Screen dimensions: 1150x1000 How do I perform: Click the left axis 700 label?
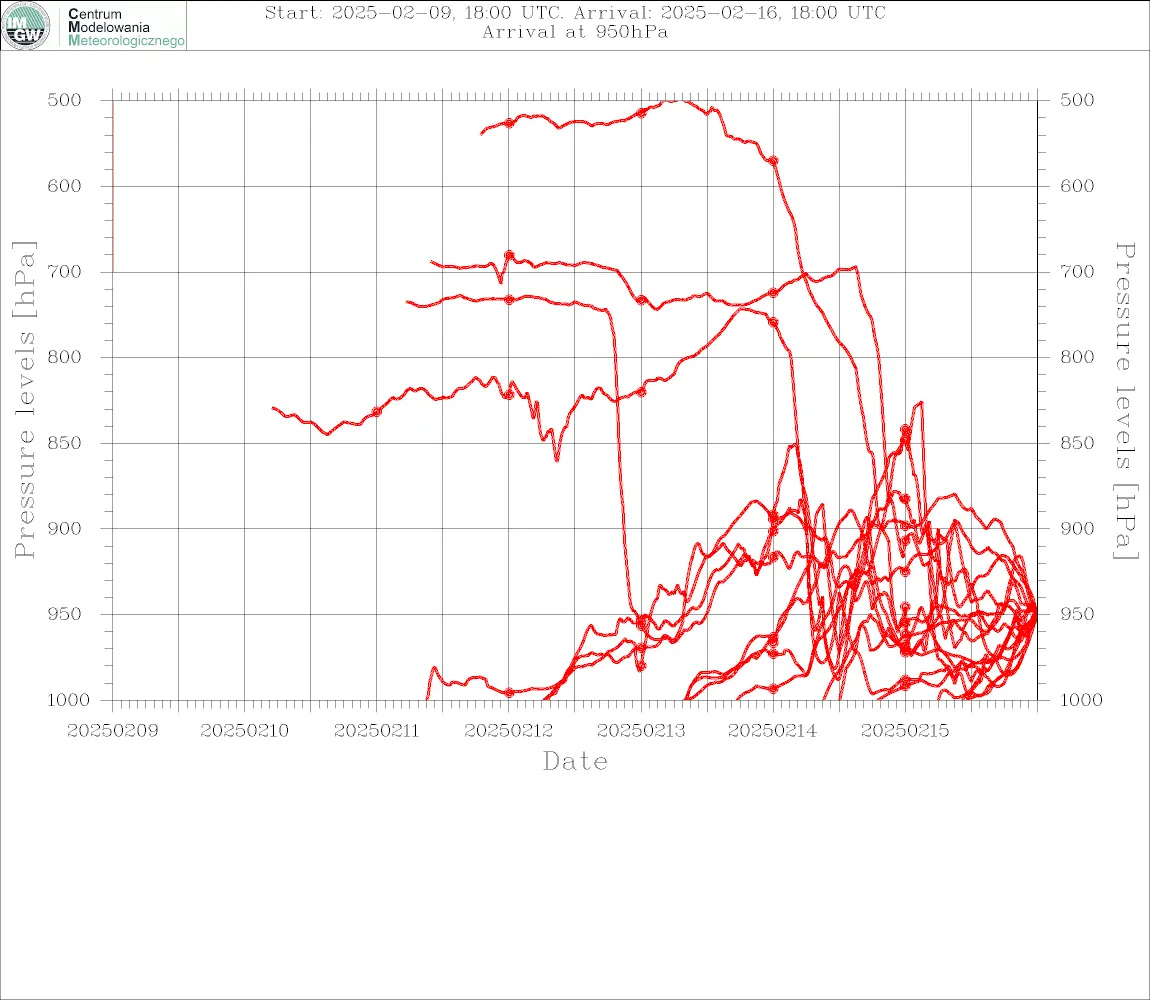click(65, 271)
